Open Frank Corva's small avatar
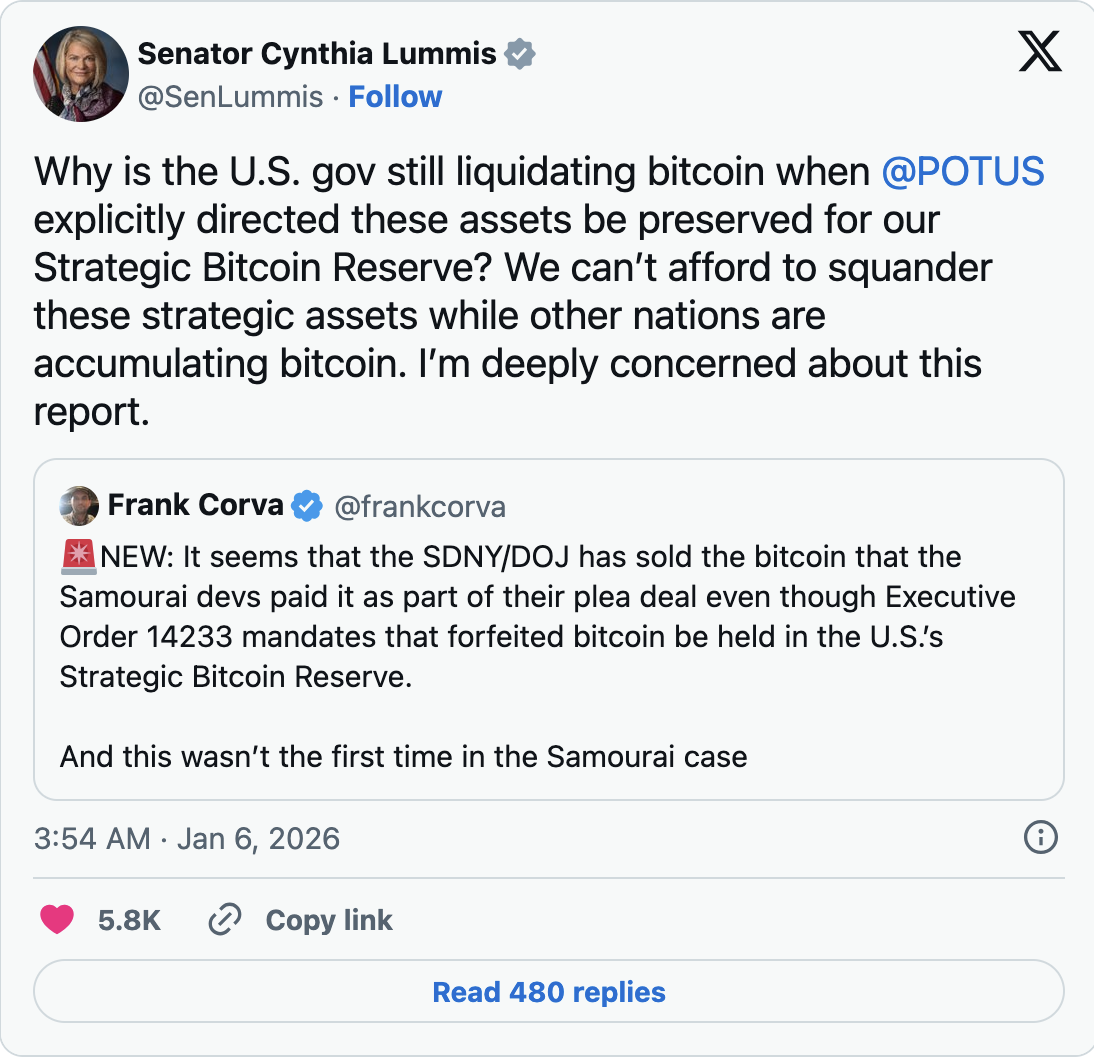 click(x=79, y=506)
